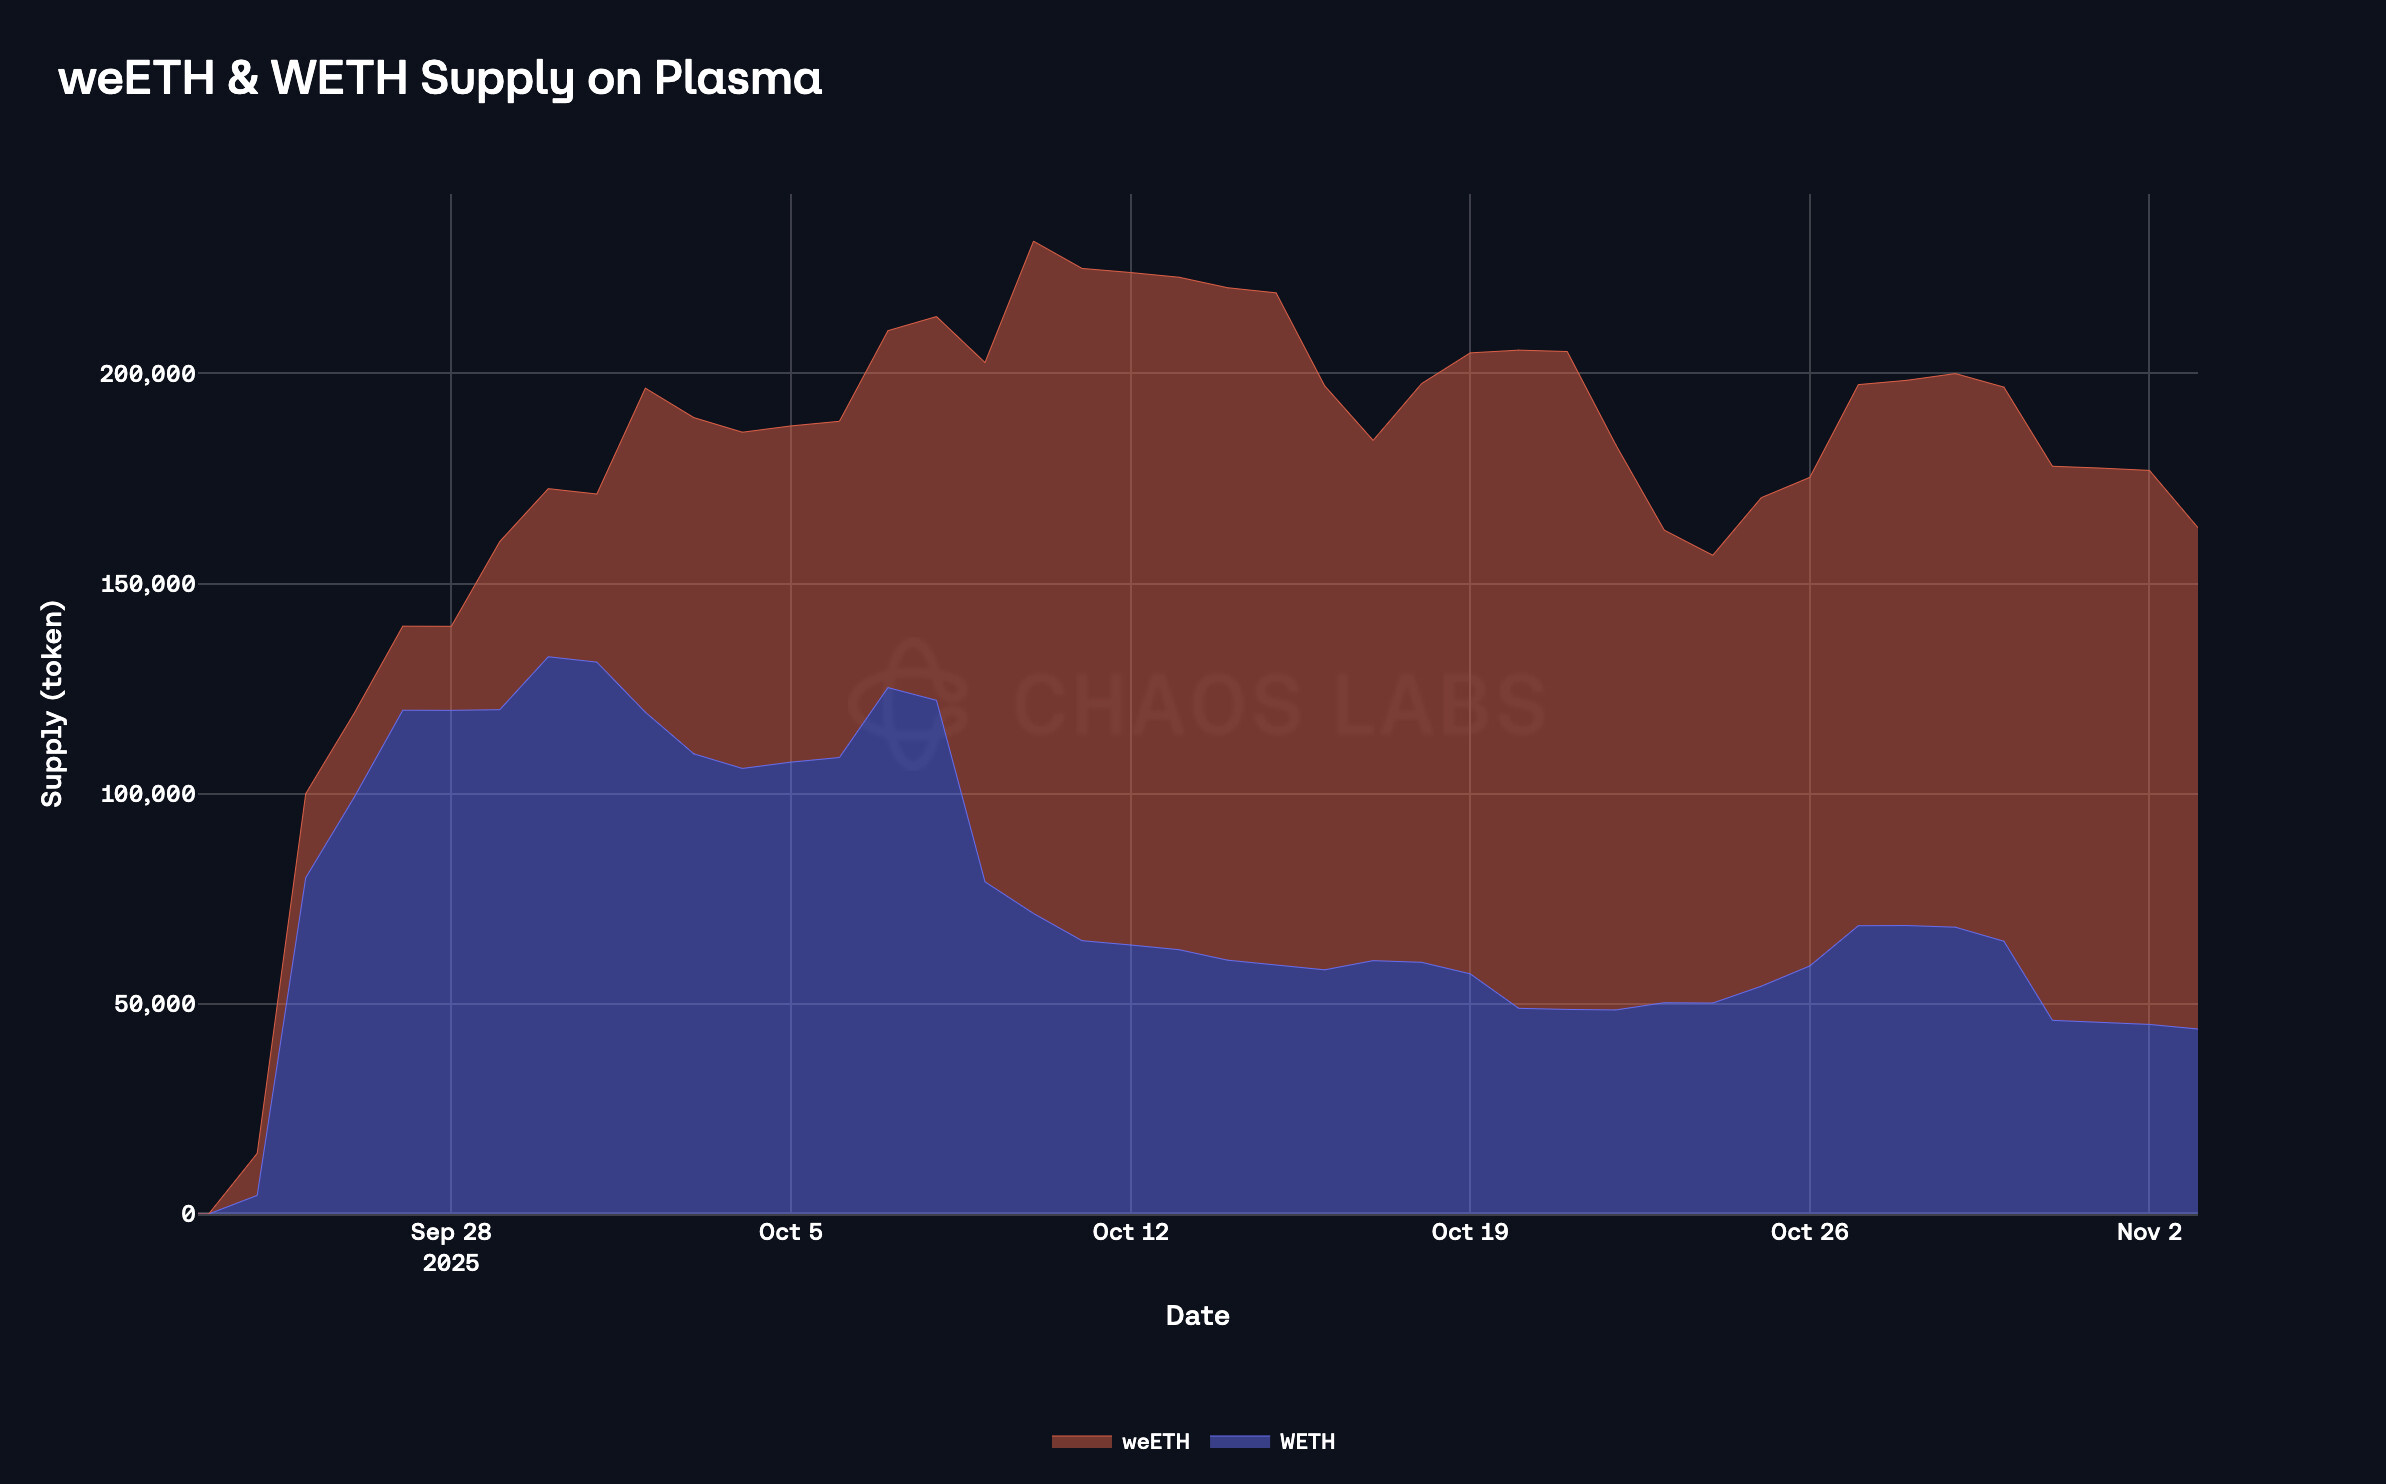Click the 150,000 y-axis tick label
2386x1484 pixels.
point(147,584)
